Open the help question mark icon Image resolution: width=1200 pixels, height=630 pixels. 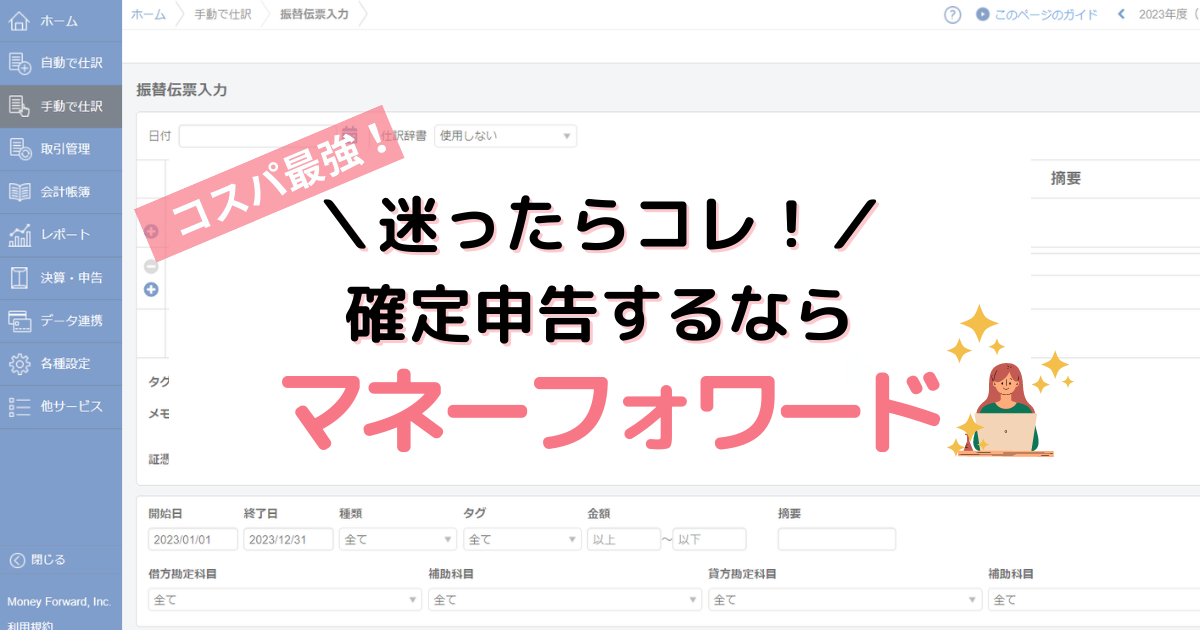(x=953, y=15)
